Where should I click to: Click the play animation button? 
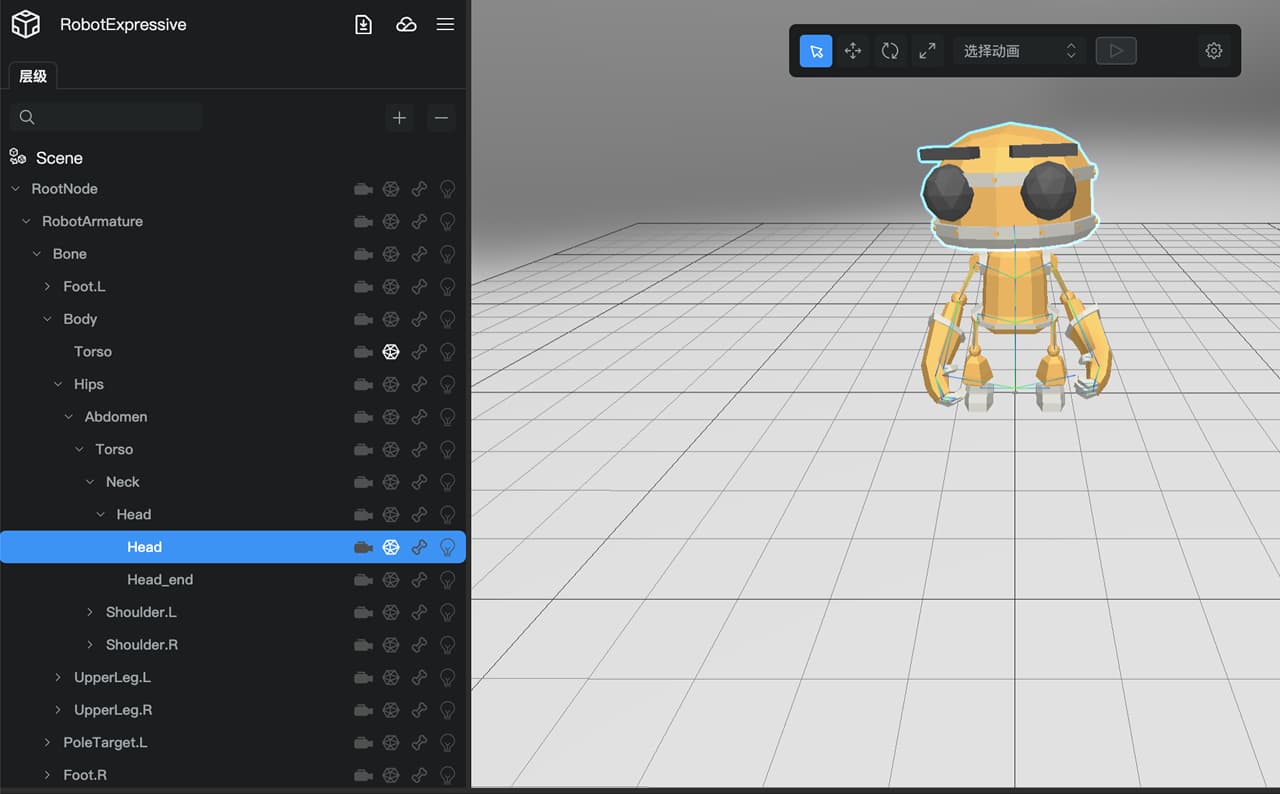point(1116,51)
